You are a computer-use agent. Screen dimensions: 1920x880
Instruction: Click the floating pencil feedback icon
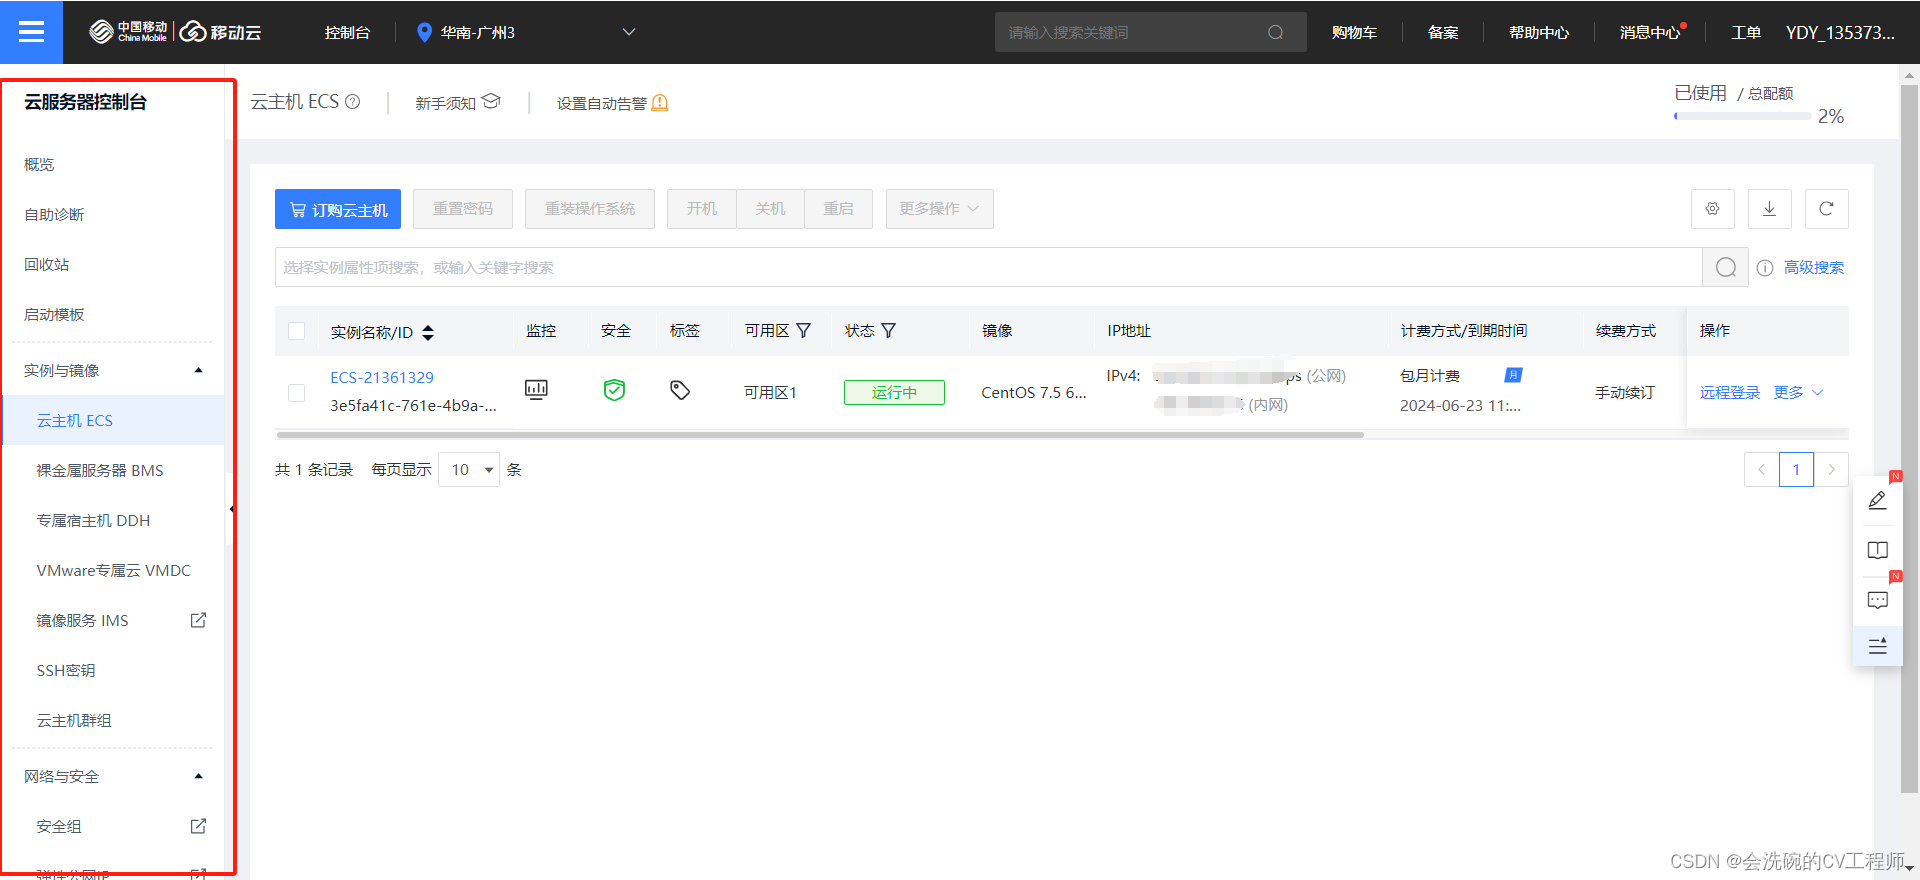1877,500
